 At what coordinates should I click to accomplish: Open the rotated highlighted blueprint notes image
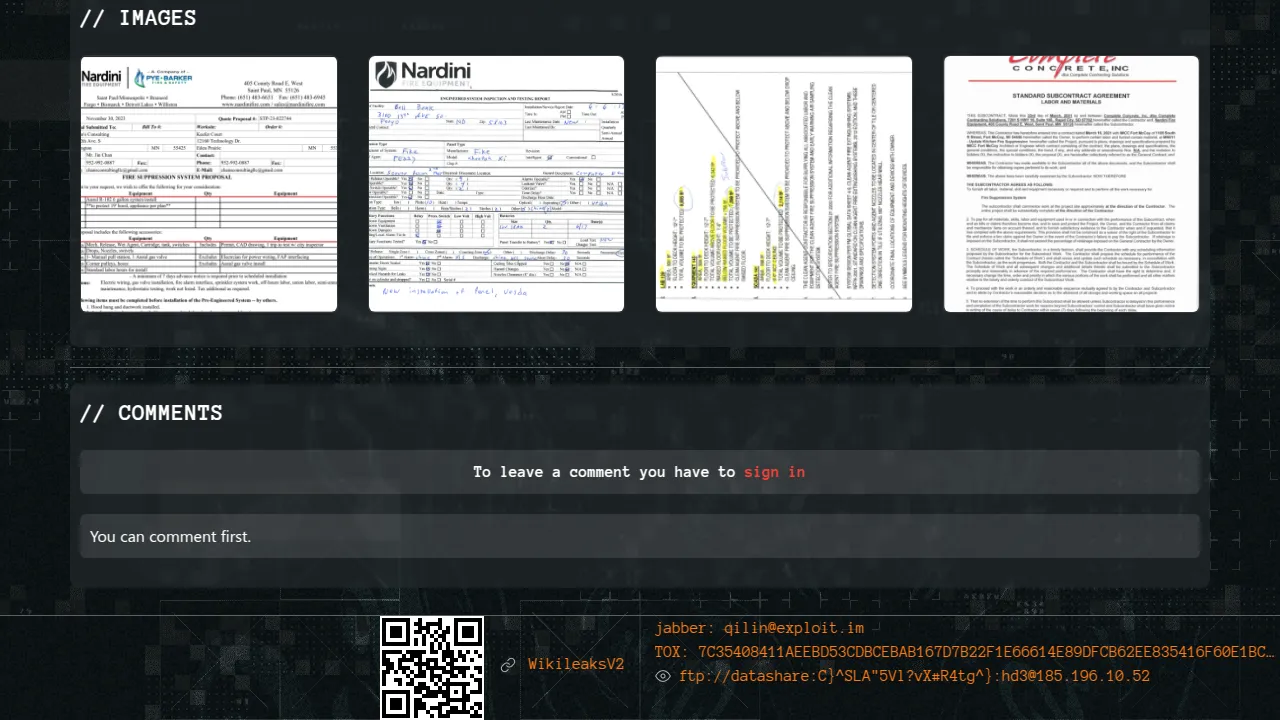[783, 184]
